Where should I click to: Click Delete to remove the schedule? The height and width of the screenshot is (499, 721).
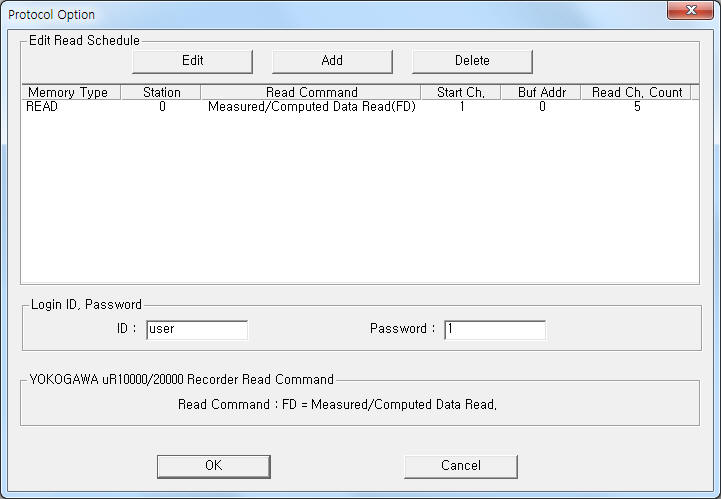pos(472,61)
